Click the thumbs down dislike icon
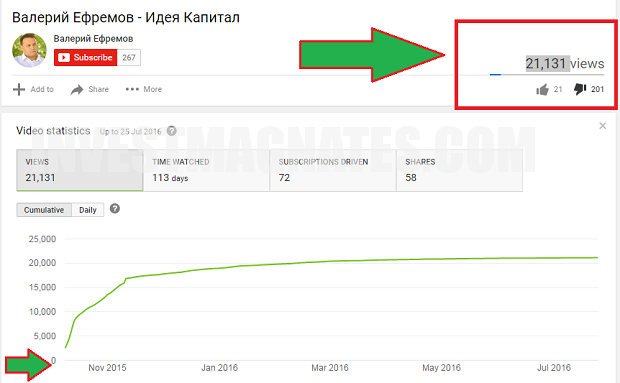 tap(580, 89)
